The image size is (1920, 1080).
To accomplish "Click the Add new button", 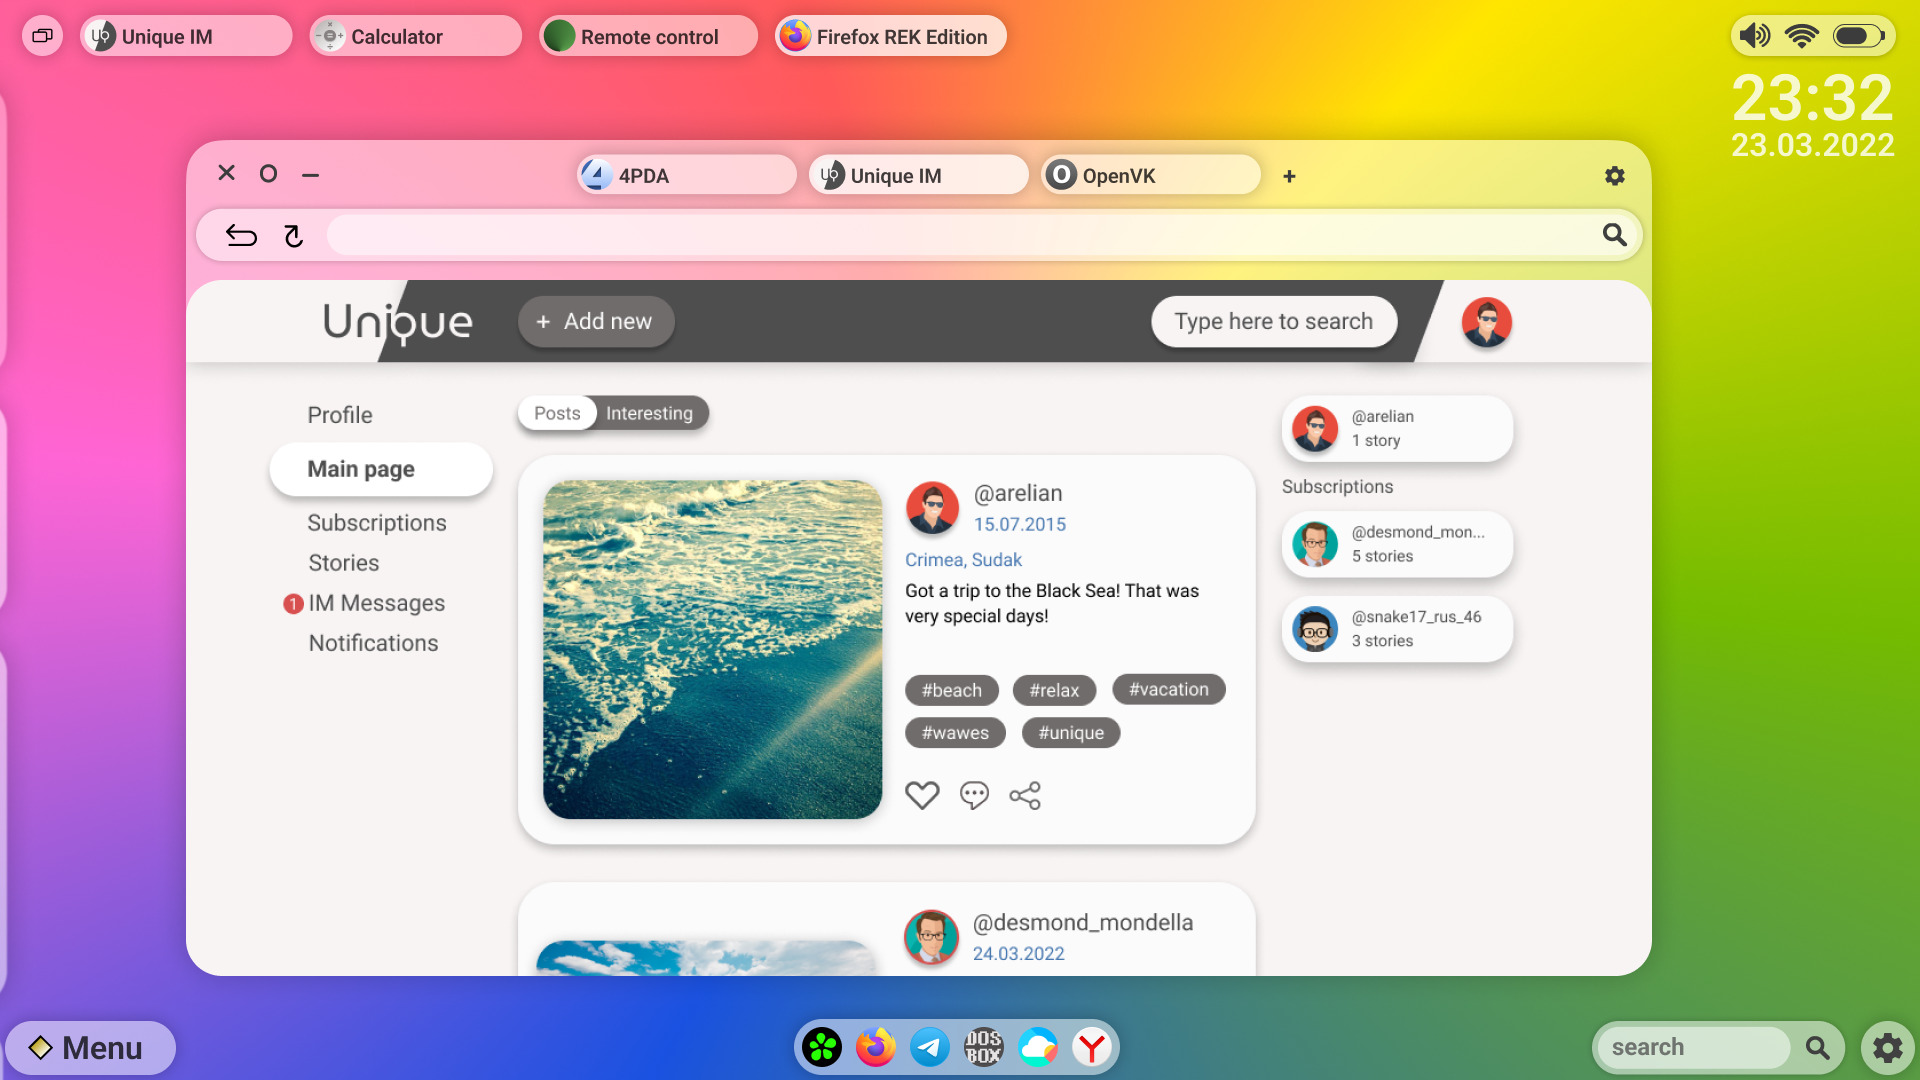I will click(x=595, y=322).
